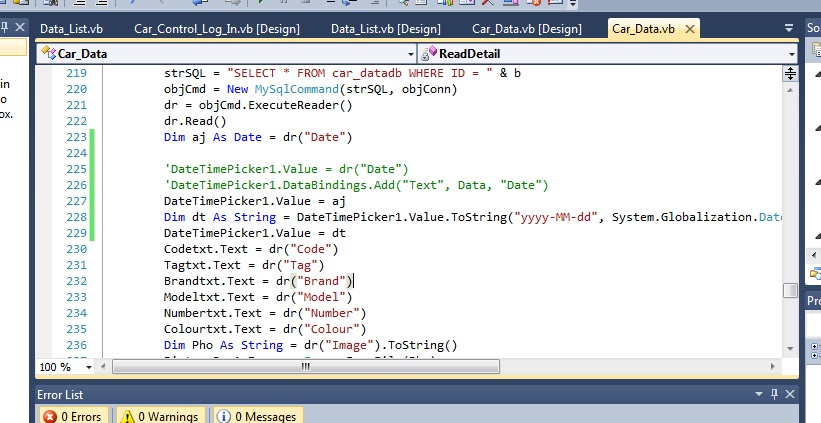Toggle the 0 Warnings filter

162,417
